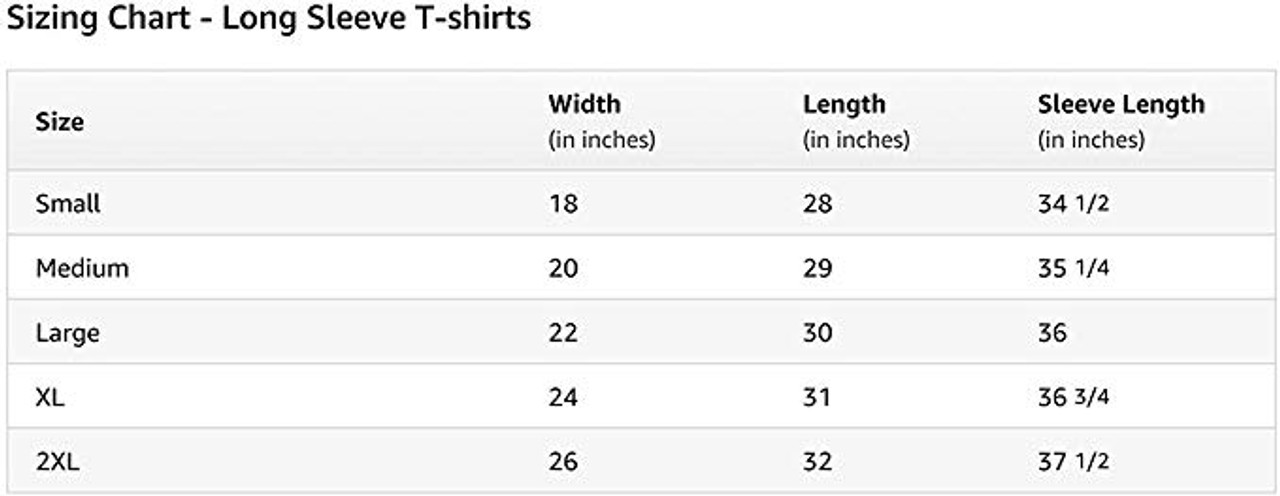Click the Small length value 28
Screen dimensions: 1280x496
pos(818,204)
